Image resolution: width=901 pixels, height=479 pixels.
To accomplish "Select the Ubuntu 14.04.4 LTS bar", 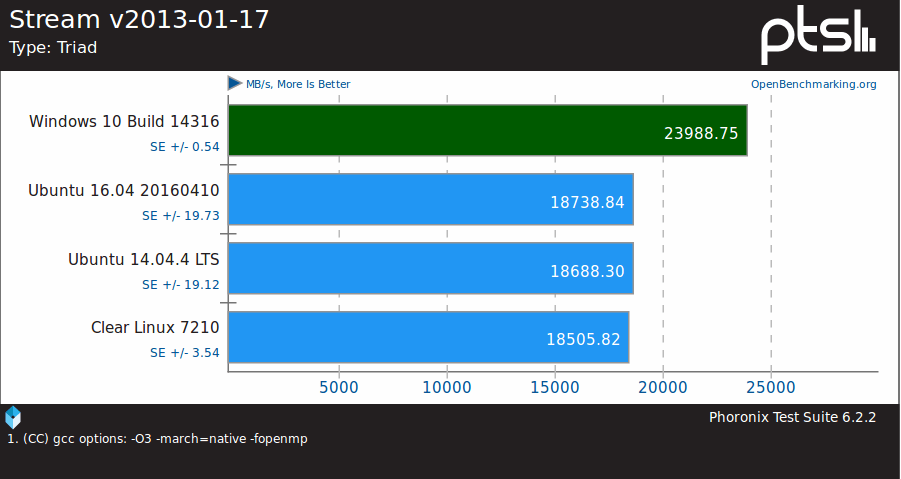I will (x=431, y=268).
